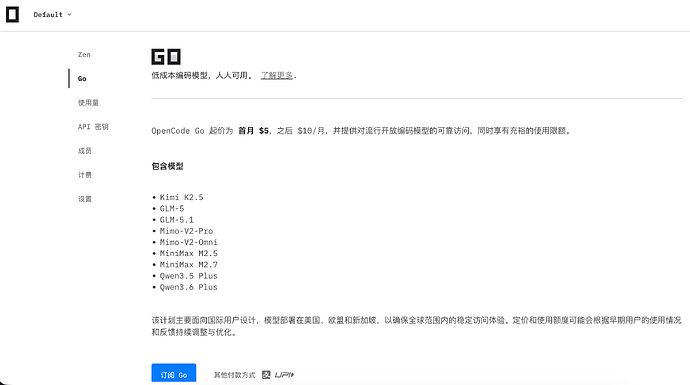
Task: Click the 了解更多 link
Action: pos(276,75)
